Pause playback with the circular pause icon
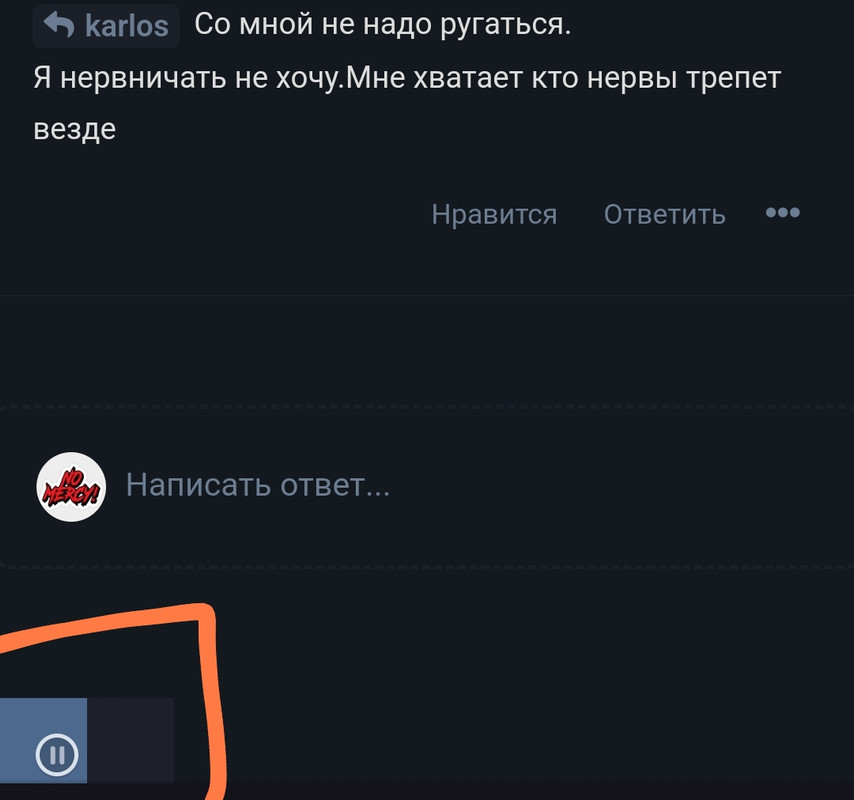Screen dimensions: 854x800 (x=57, y=755)
